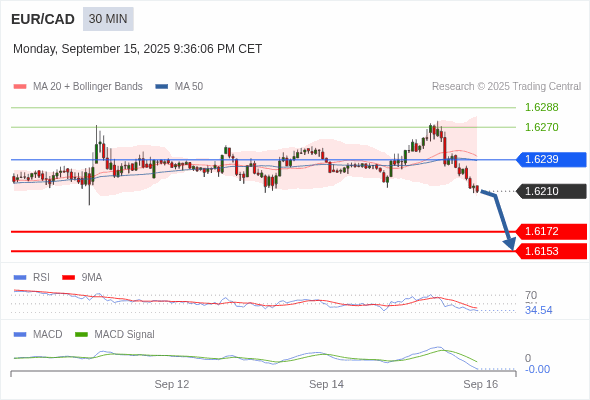Click the 1.6270 resistance level label
This screenshot has width=590, height=400.
541,127
